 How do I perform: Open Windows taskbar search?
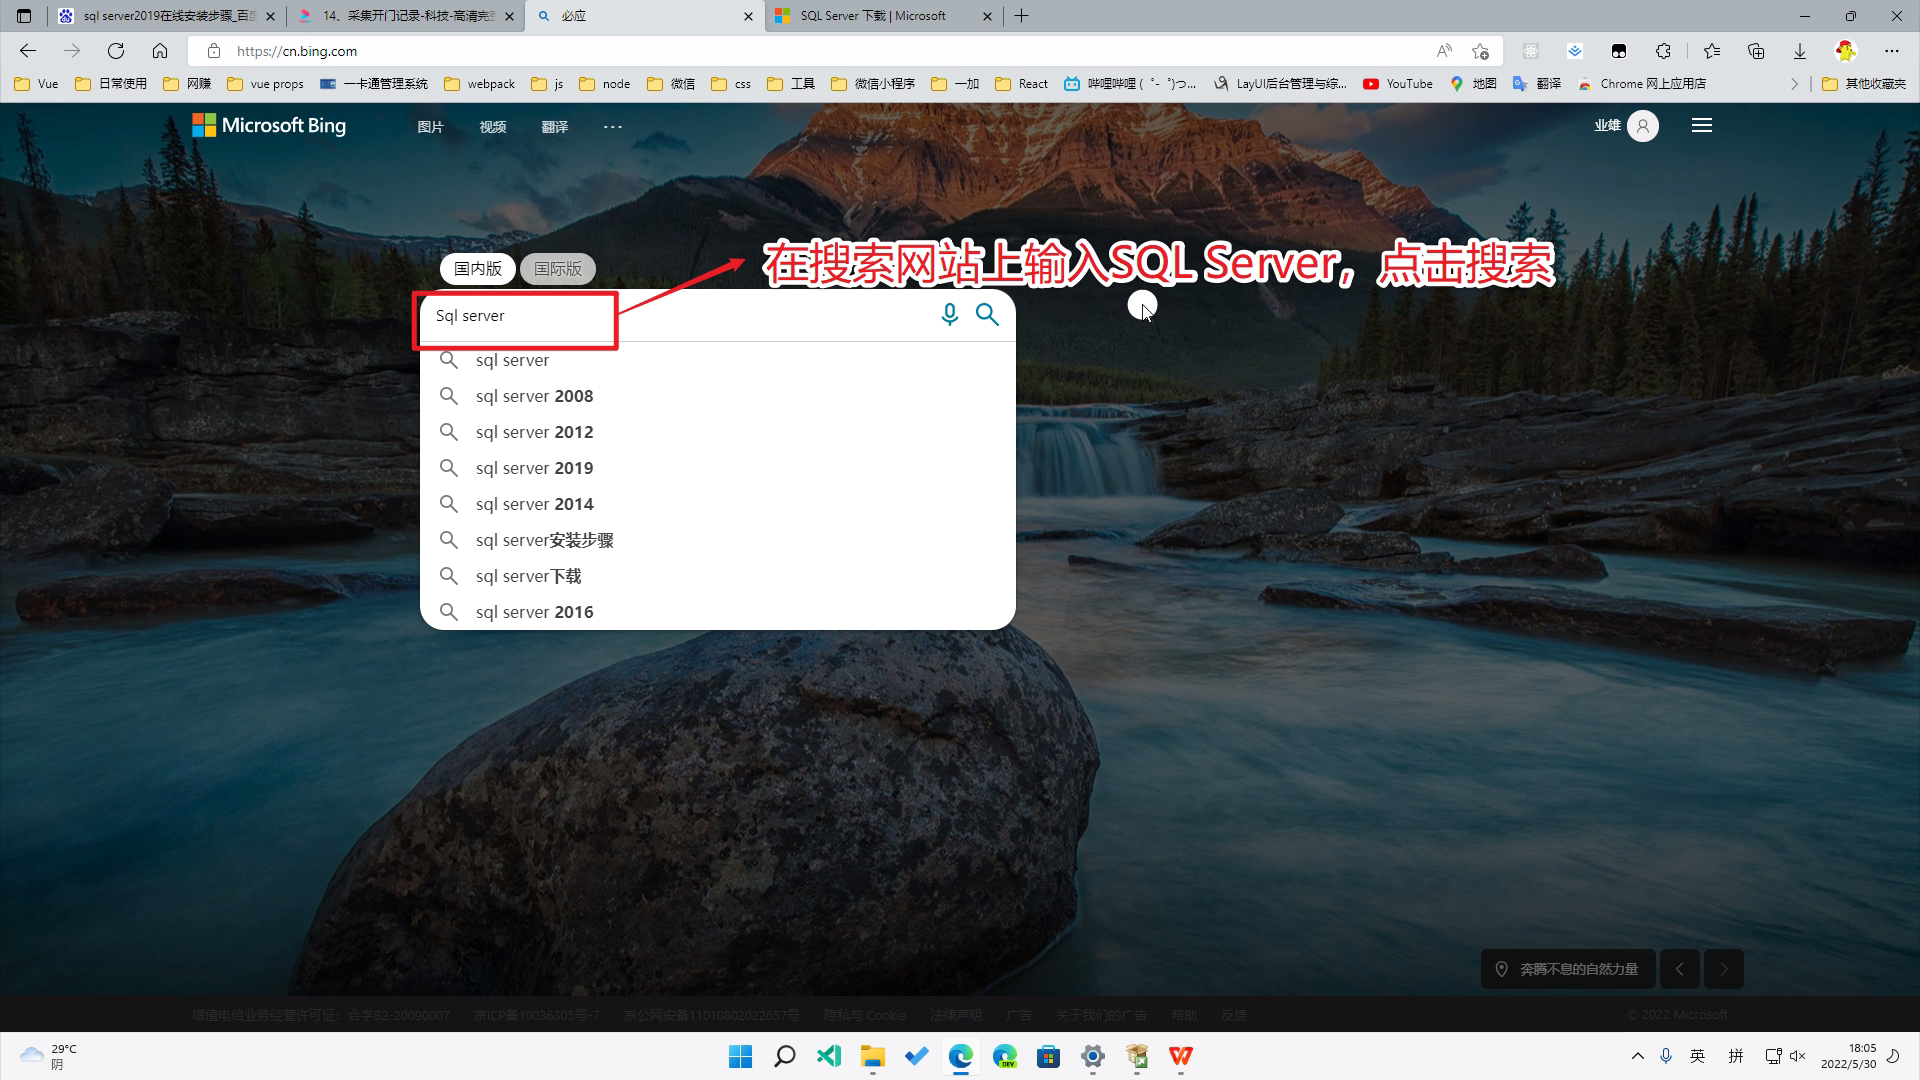coord(785,1056)
